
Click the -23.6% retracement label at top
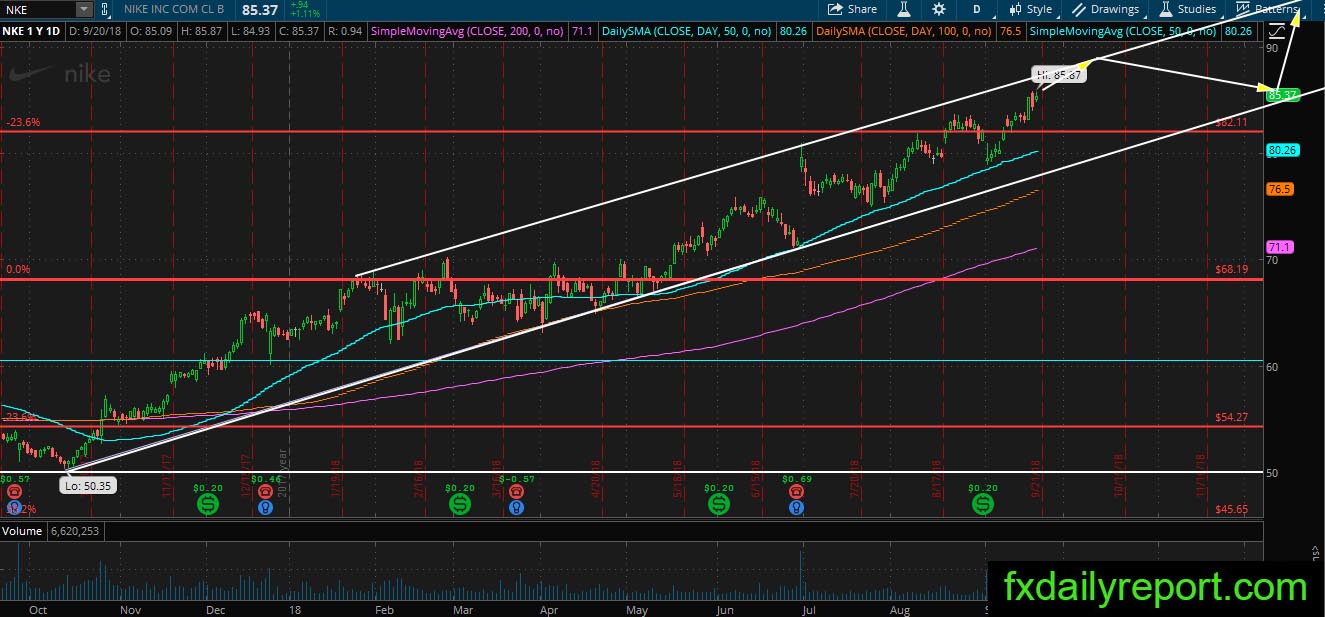pos(22,122)
